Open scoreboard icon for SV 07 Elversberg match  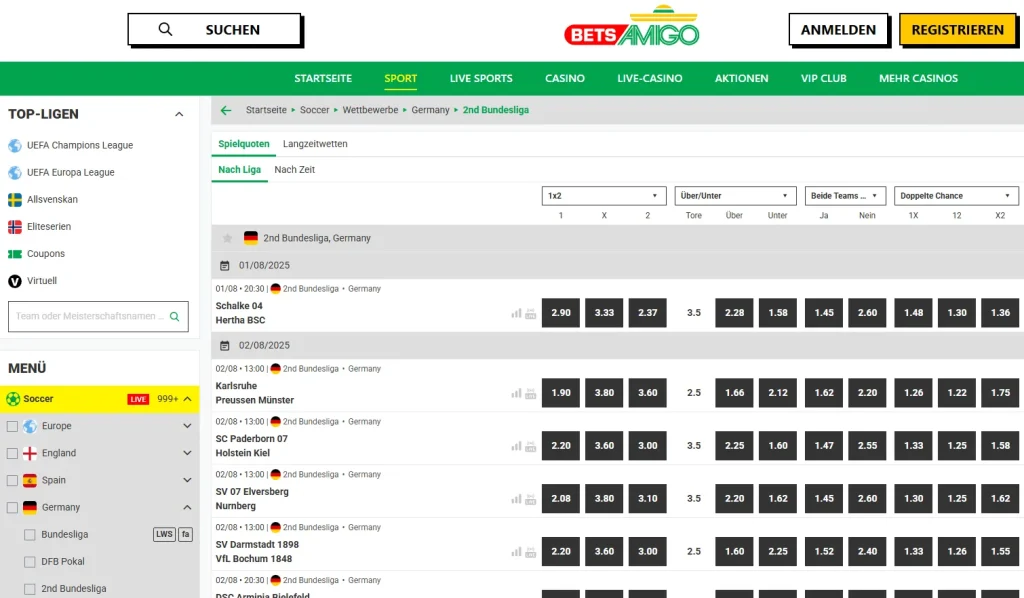530,499
